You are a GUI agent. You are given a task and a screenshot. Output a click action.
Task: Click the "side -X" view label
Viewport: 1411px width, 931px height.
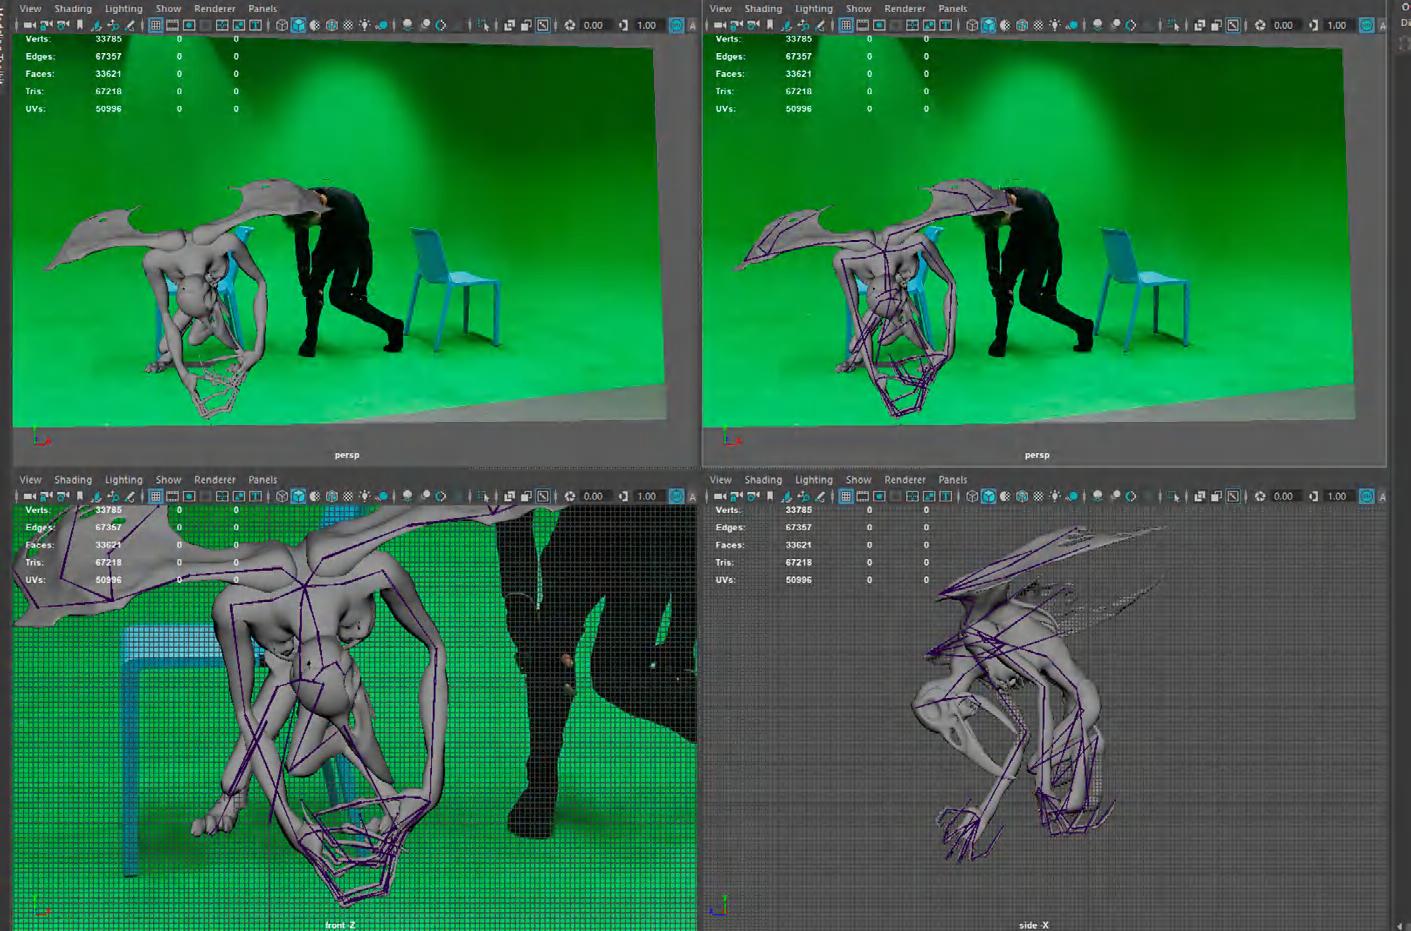(1034, 925)
